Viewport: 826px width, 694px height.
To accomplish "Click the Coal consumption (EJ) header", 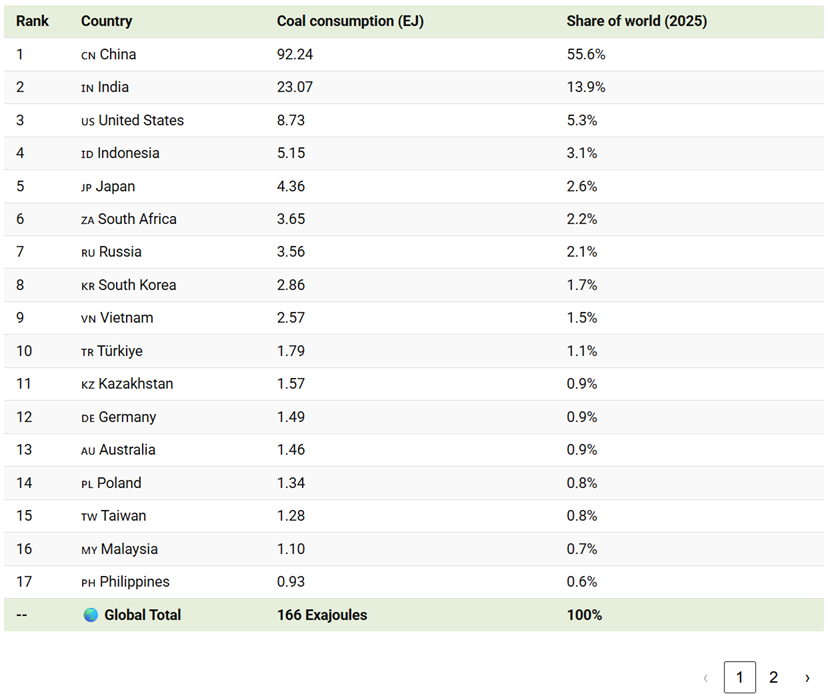I will point(350,21).
